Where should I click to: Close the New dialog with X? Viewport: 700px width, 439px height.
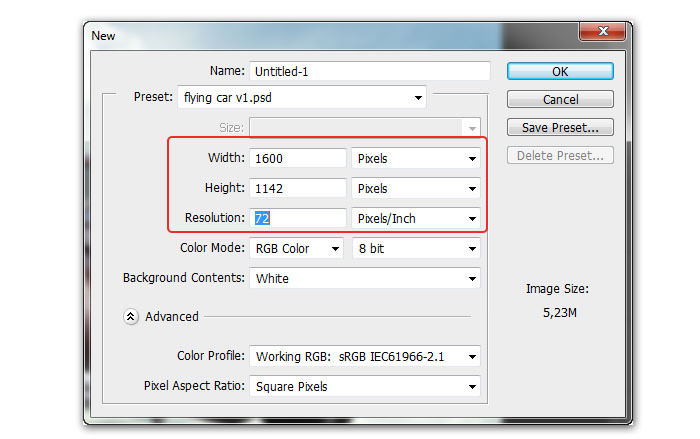pos(603,31)
